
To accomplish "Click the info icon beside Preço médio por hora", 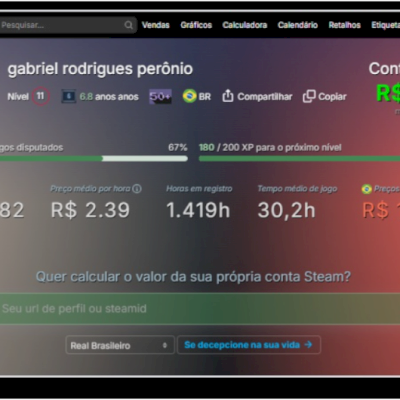I will [137, 189].
